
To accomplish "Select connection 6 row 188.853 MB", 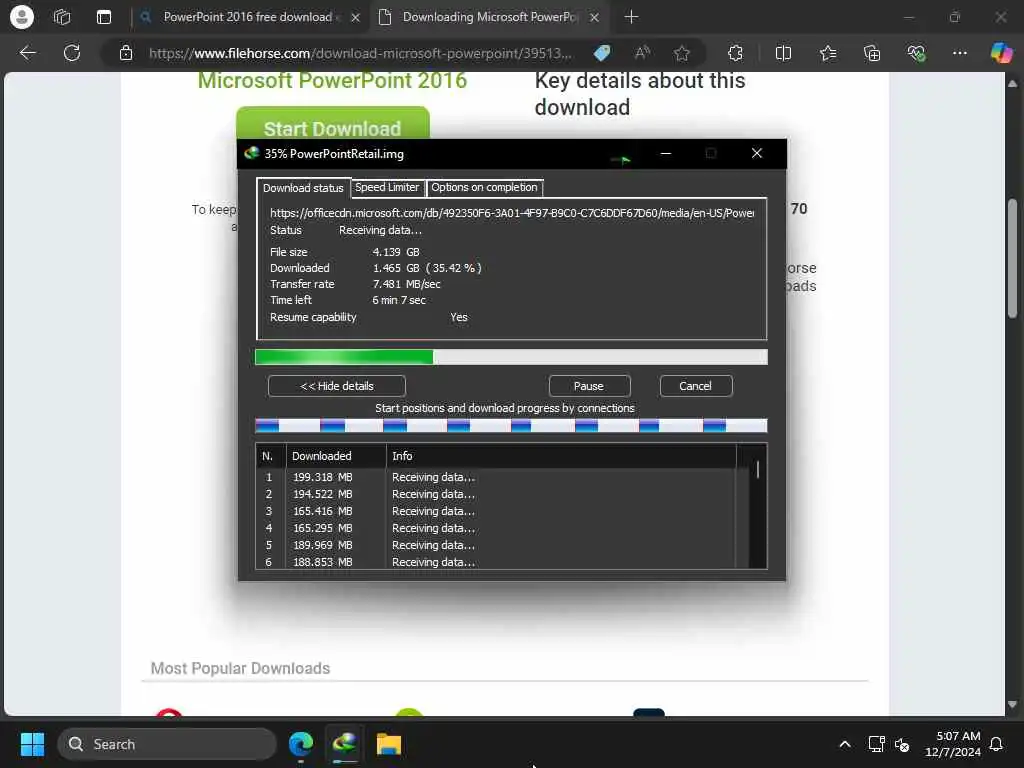I will (x=496, y=562).
